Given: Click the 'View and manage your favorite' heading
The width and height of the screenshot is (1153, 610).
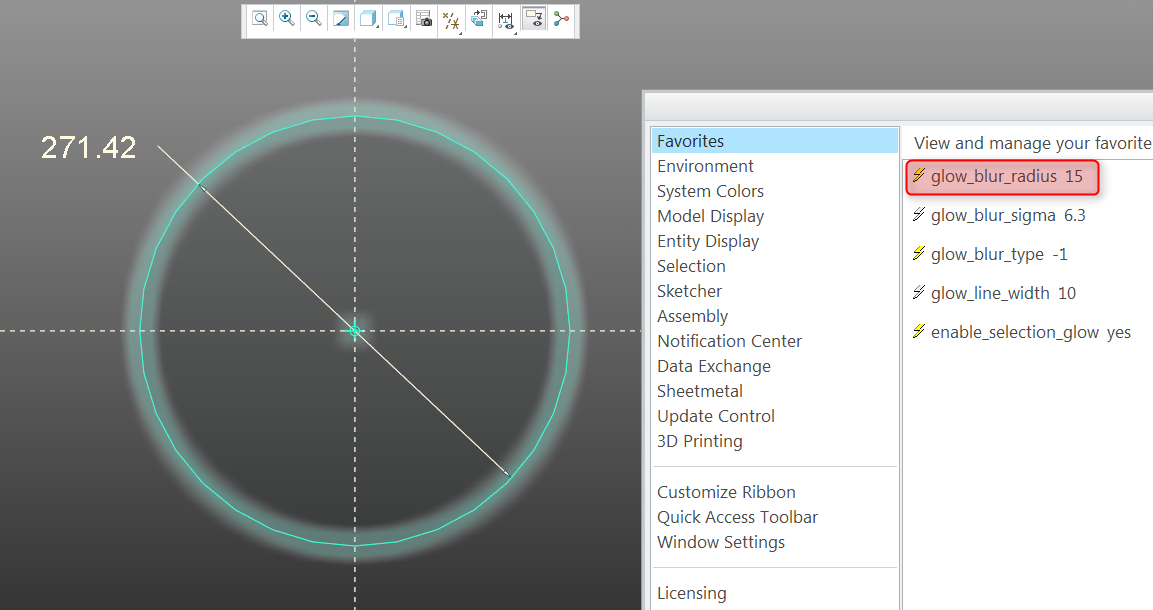Looking at the screenshot, I should click(1032, 143).
